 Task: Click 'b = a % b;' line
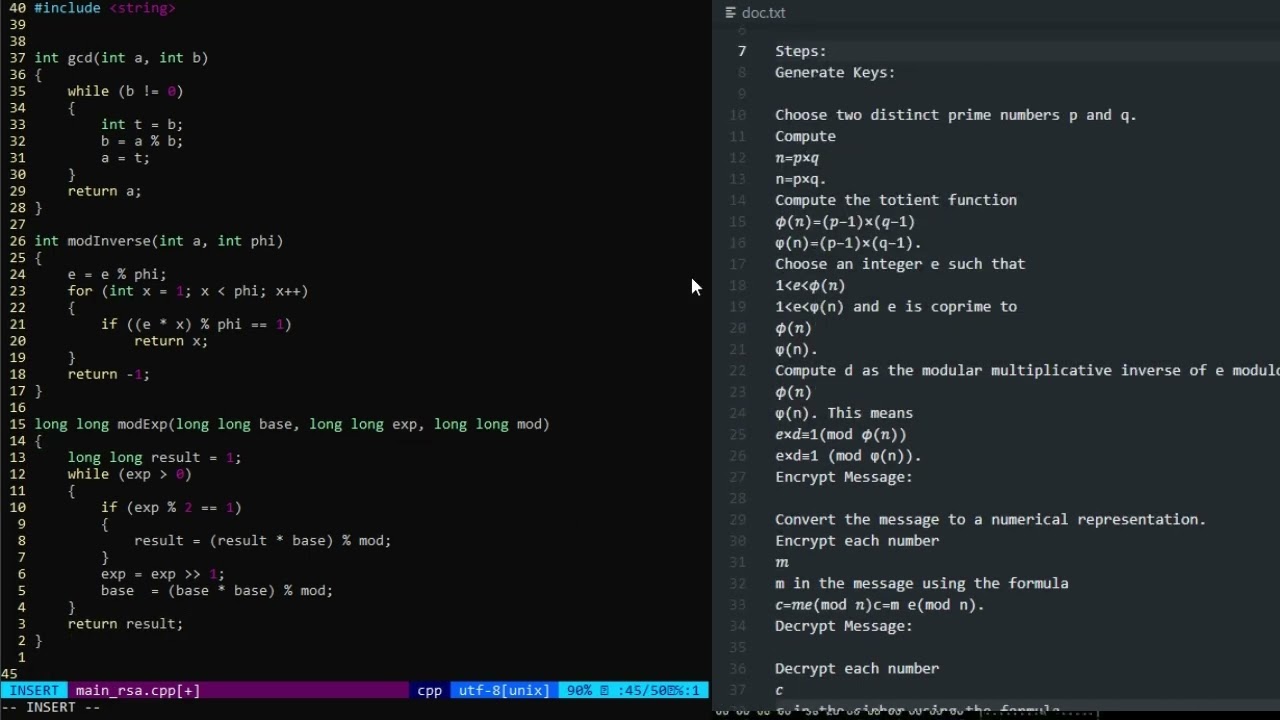142,141
